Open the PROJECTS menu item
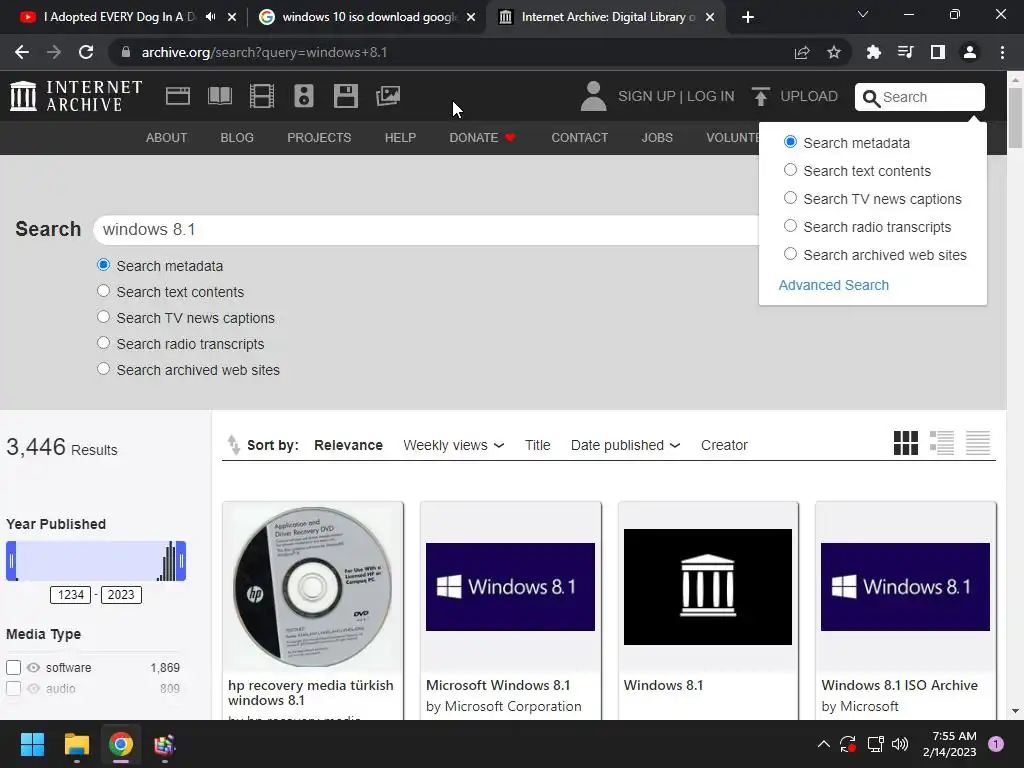The height and width of the screenshot is (768, 1024). (319, 138)
